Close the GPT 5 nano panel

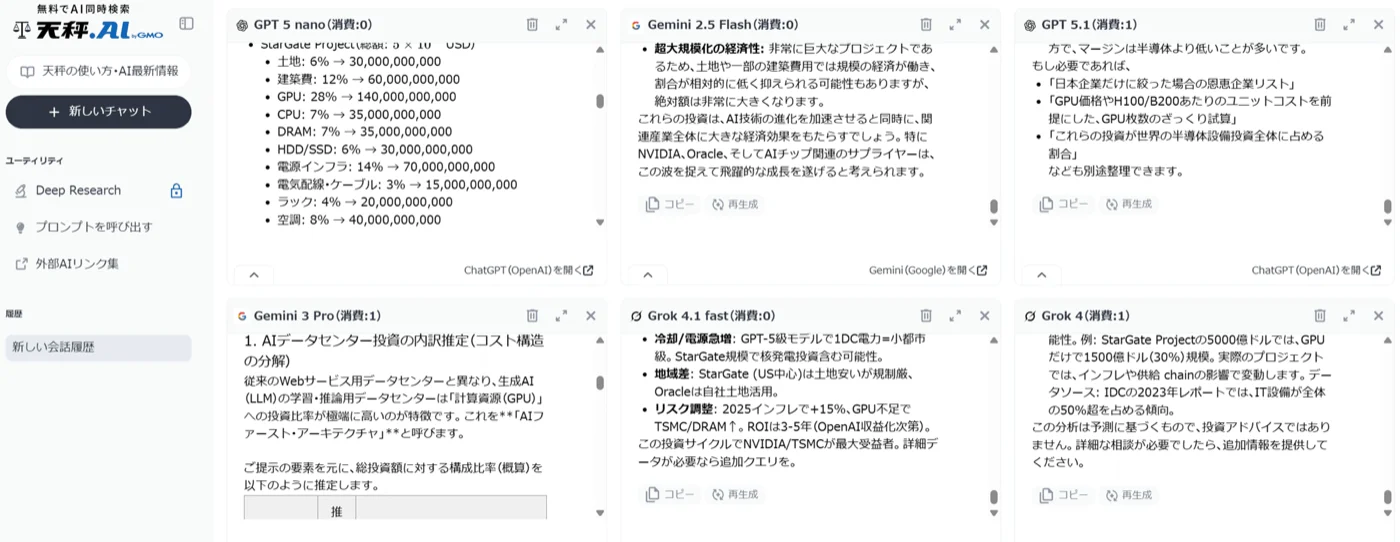coord(590,24)
